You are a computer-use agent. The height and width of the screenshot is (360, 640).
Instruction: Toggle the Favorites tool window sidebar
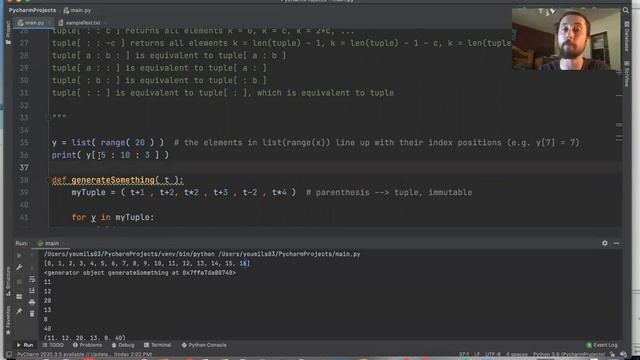pos(8,320)
